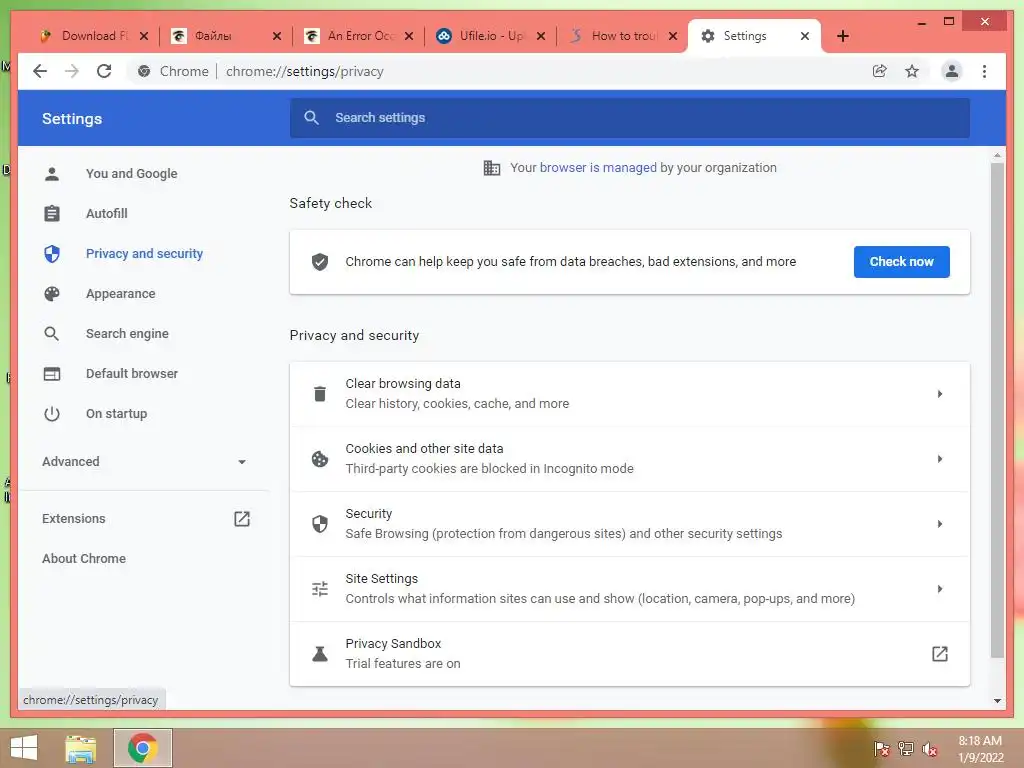Screen dimensions: 1024x768
Task: Open File Explorer from the taskbar
Action: 81,748
